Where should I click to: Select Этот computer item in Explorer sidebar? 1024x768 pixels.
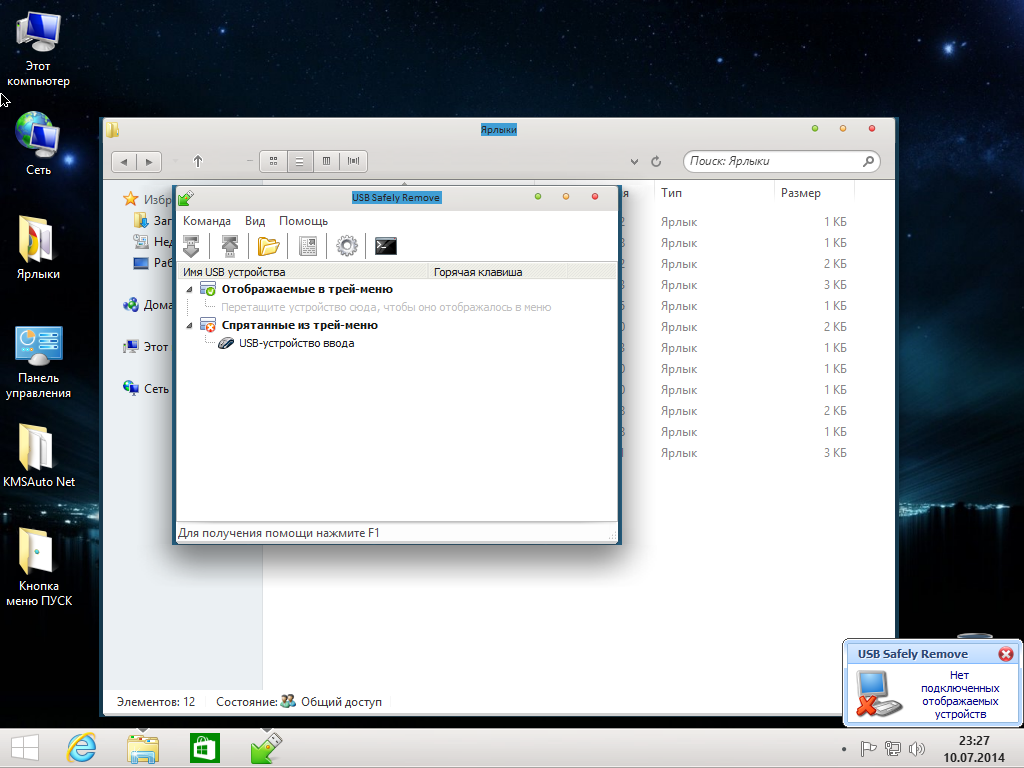click(146, 347)
